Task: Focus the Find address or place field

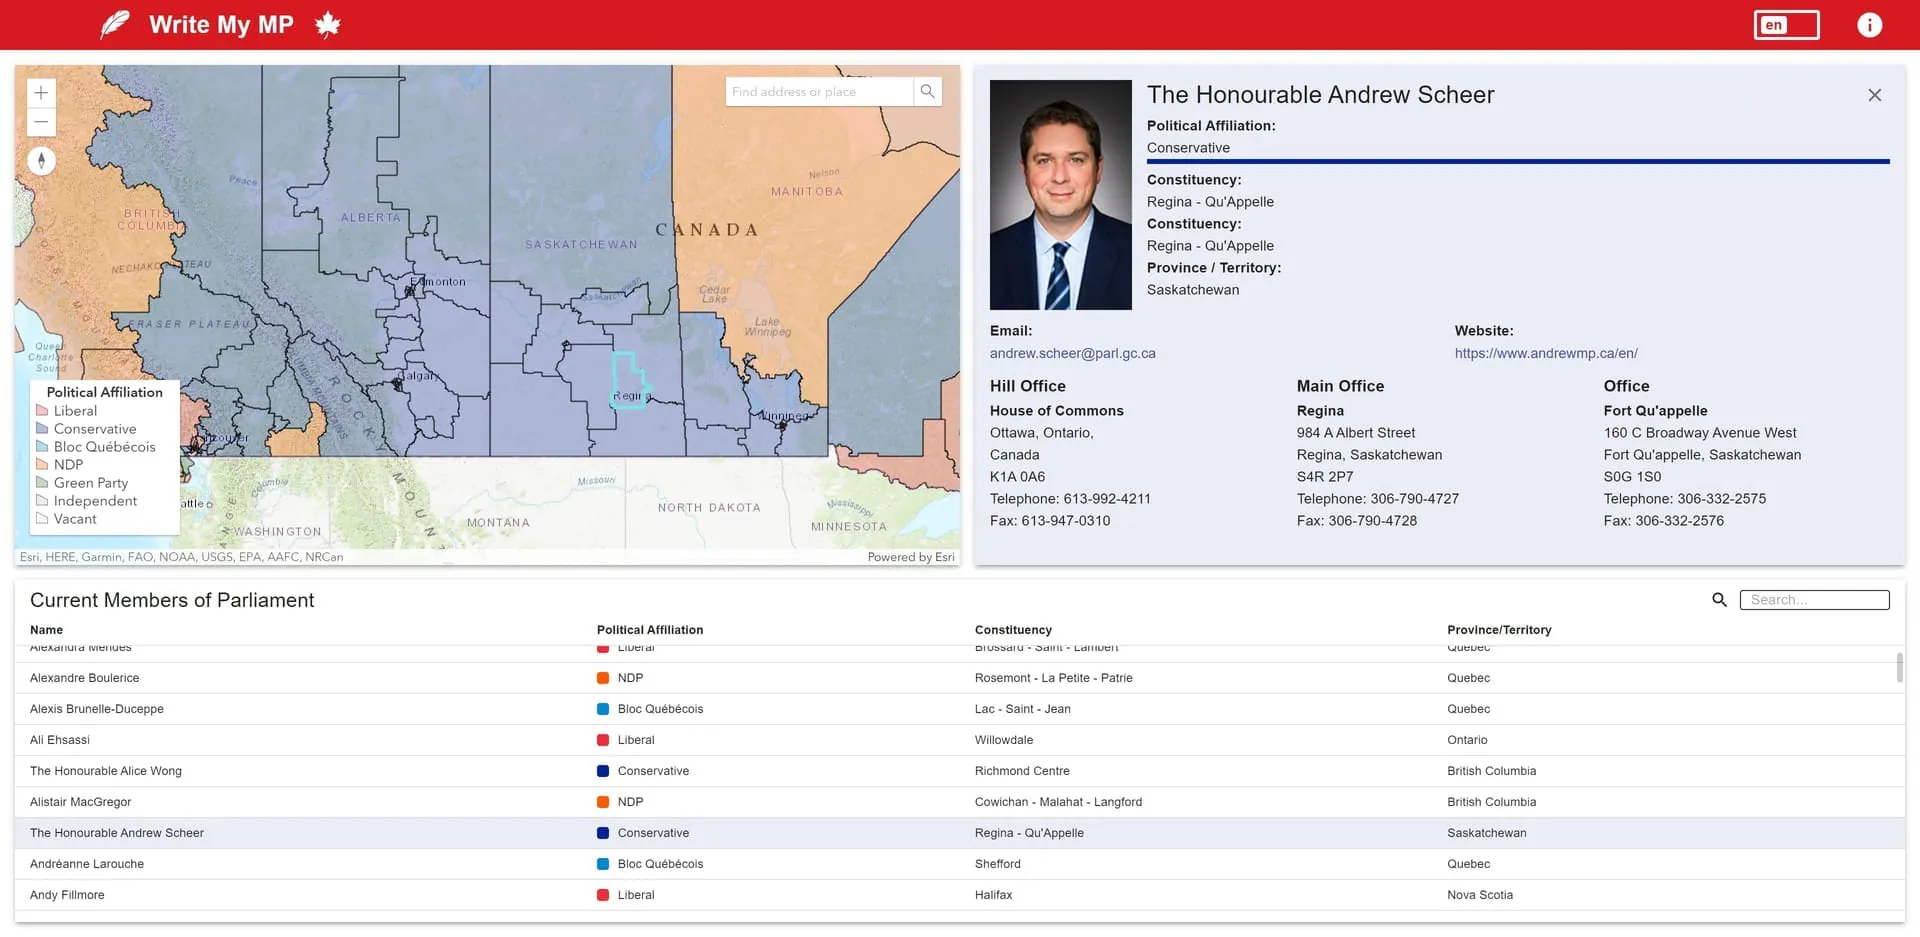Action: pyautogui.click(x=819, y=92)
